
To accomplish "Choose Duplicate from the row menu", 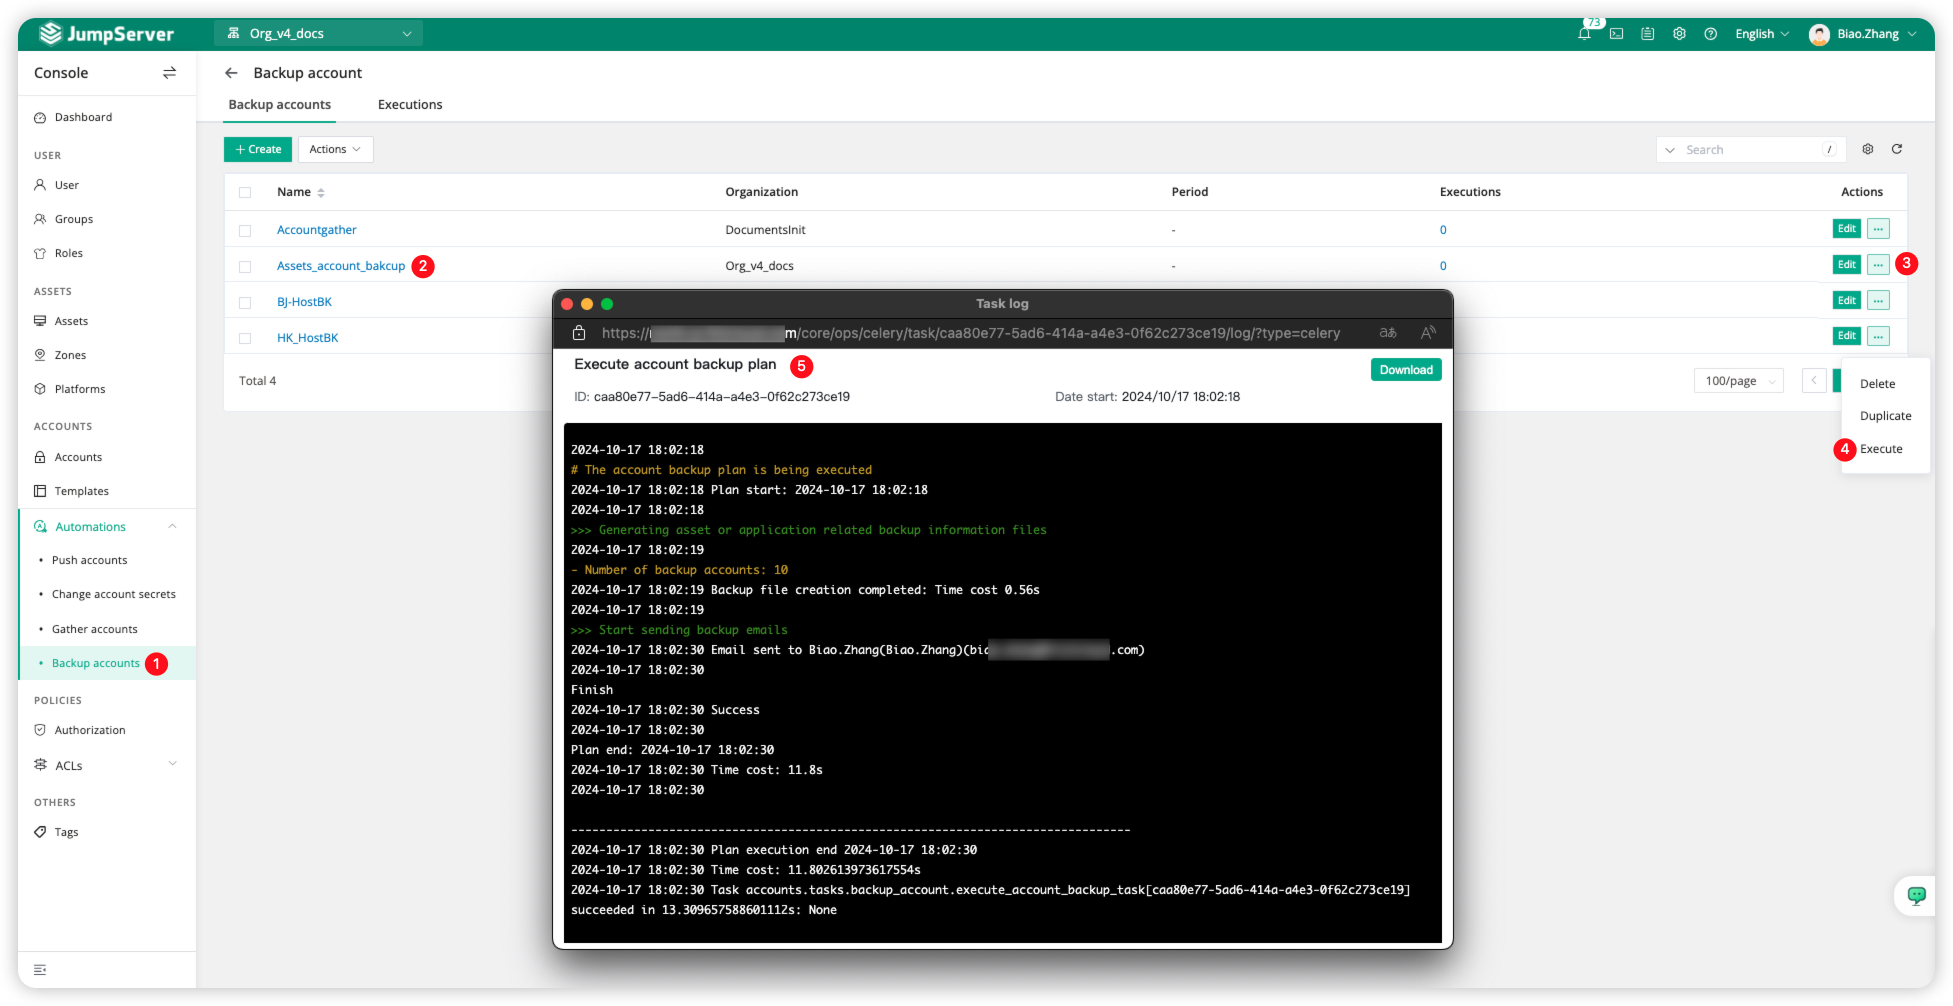I will [x=1885, y=416].
